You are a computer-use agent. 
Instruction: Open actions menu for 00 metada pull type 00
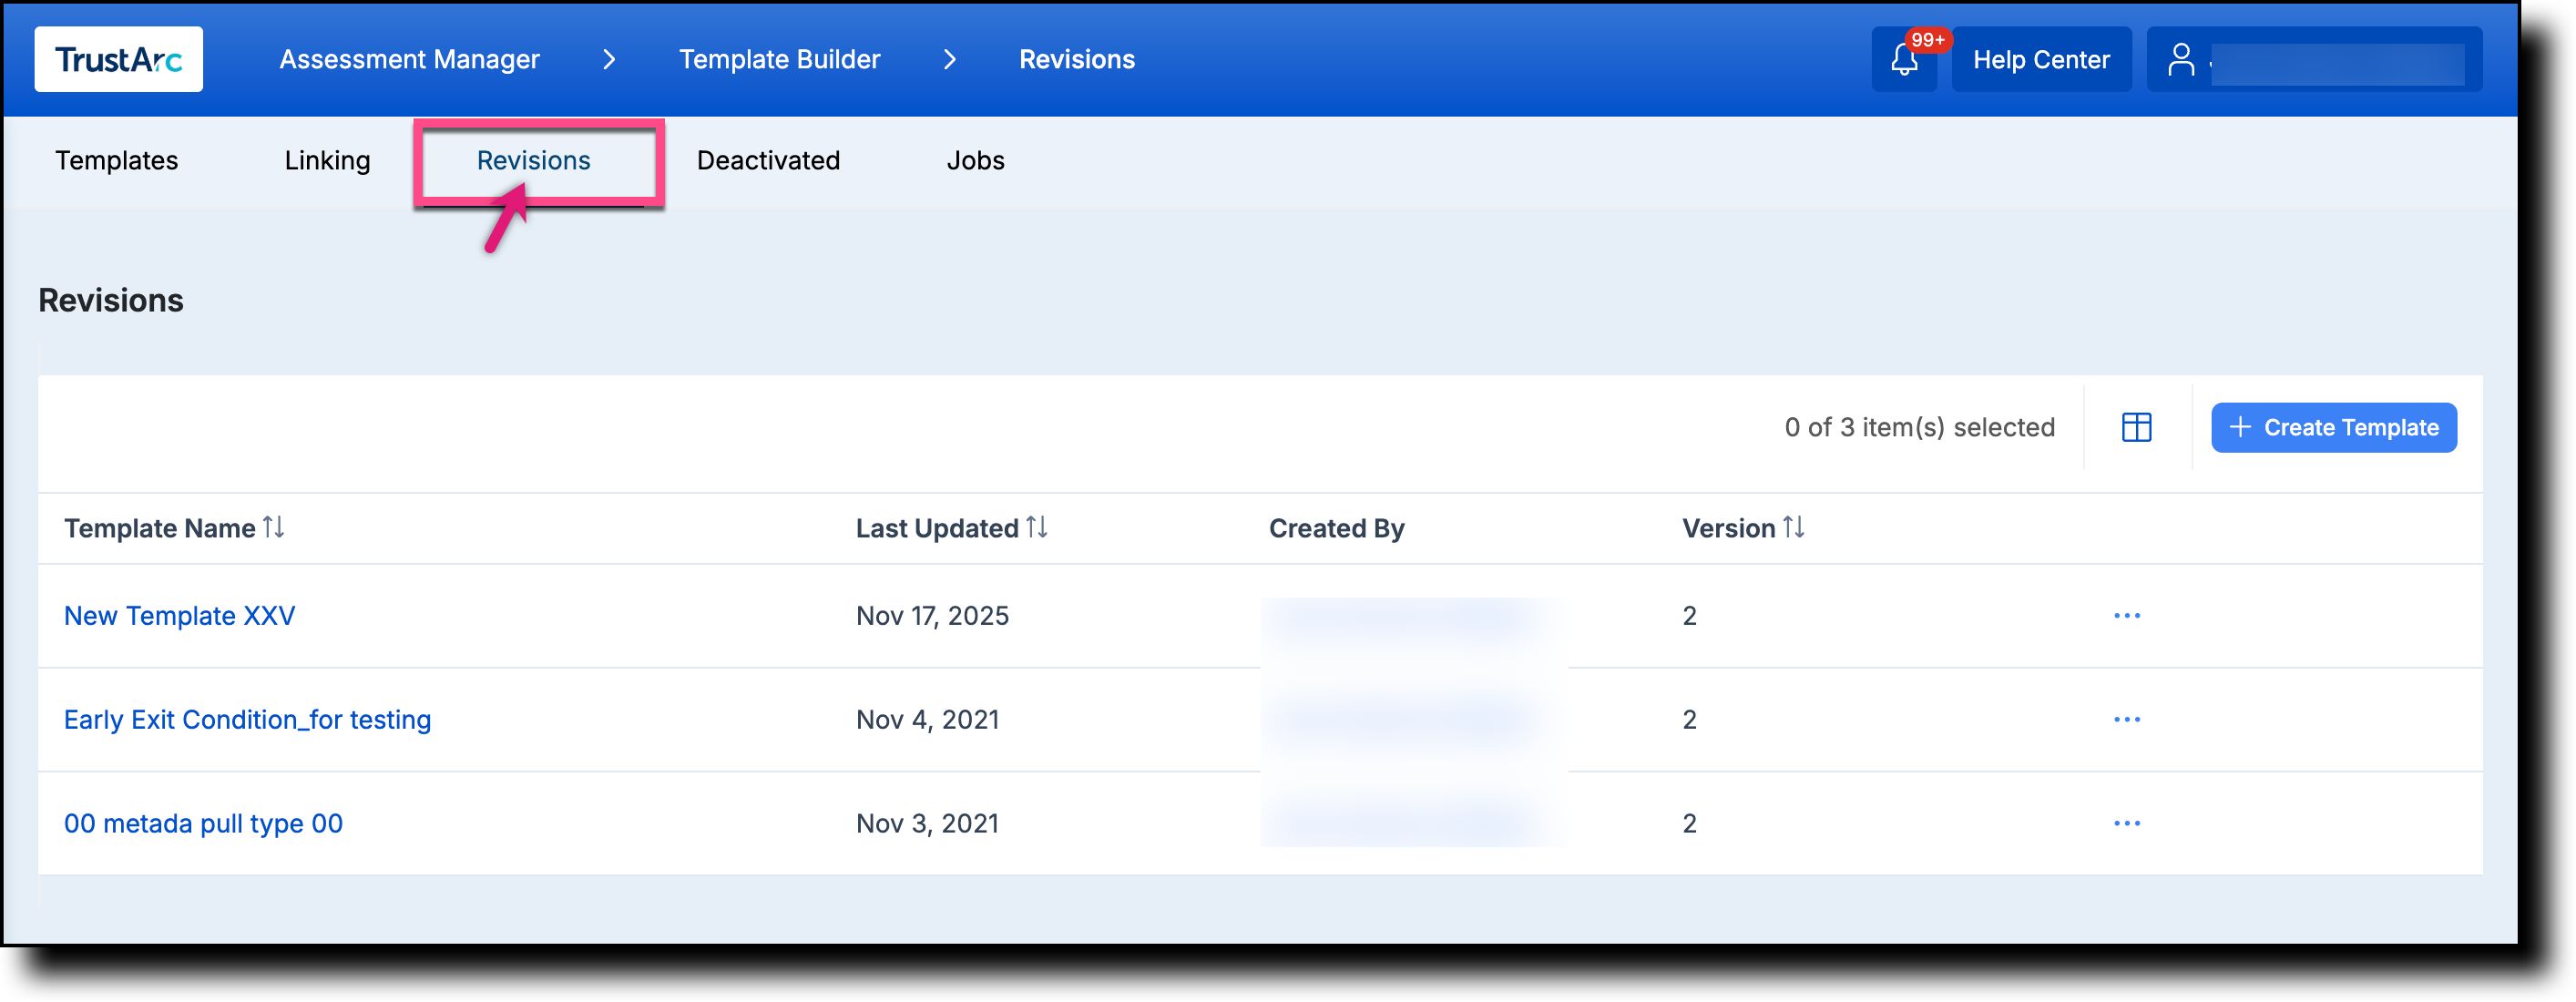click(2126, 824)
